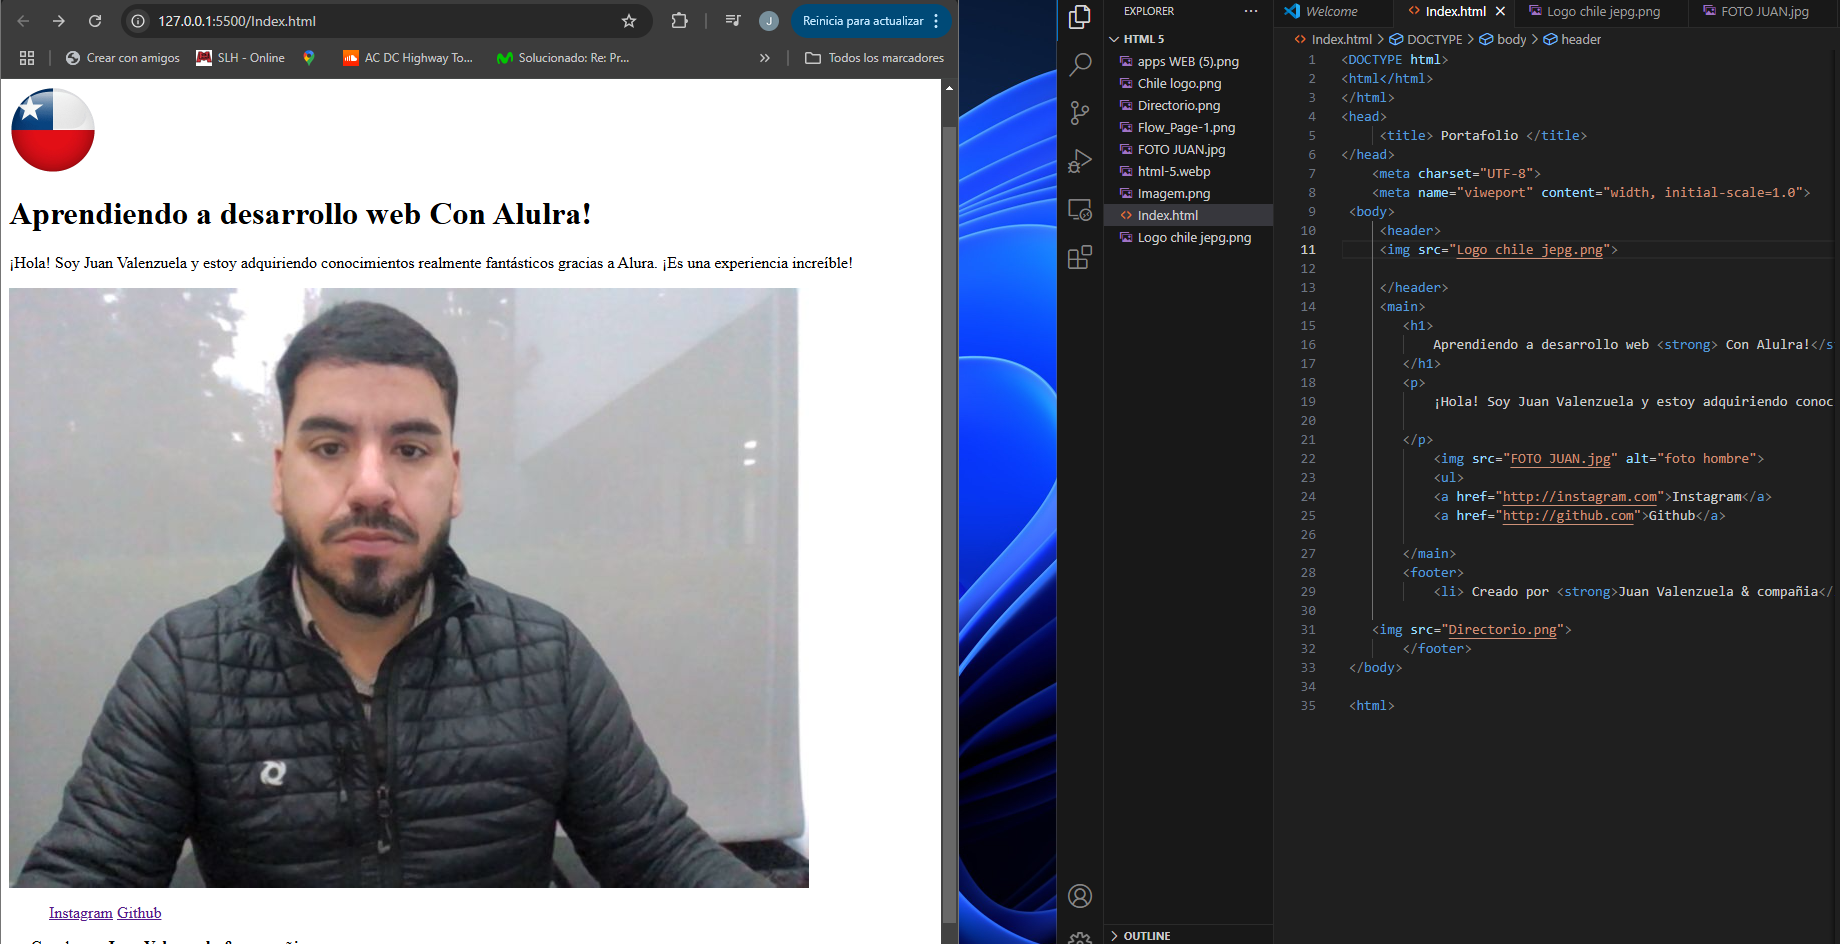Switch to the Welcome tab
1840x944 pixels.
(1331, 12)
